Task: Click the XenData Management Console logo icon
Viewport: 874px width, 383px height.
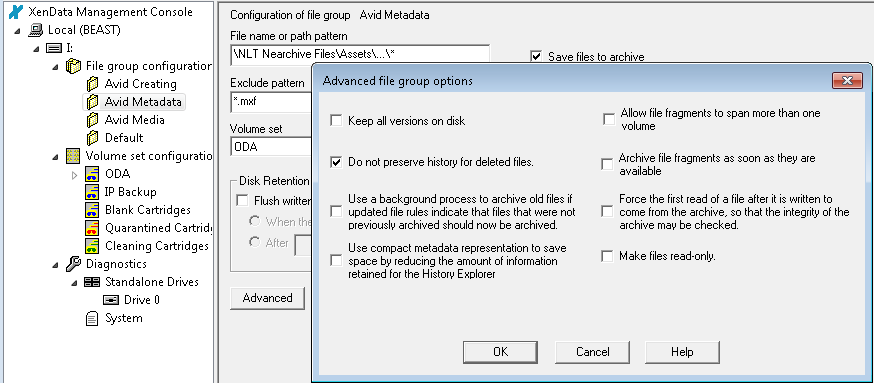Action: click(x=16, y=12)
